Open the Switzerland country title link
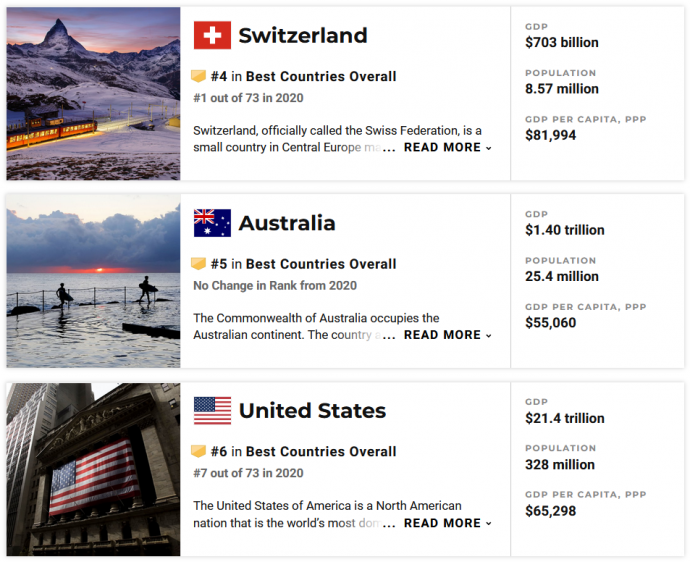 click(x=303, y=36)
